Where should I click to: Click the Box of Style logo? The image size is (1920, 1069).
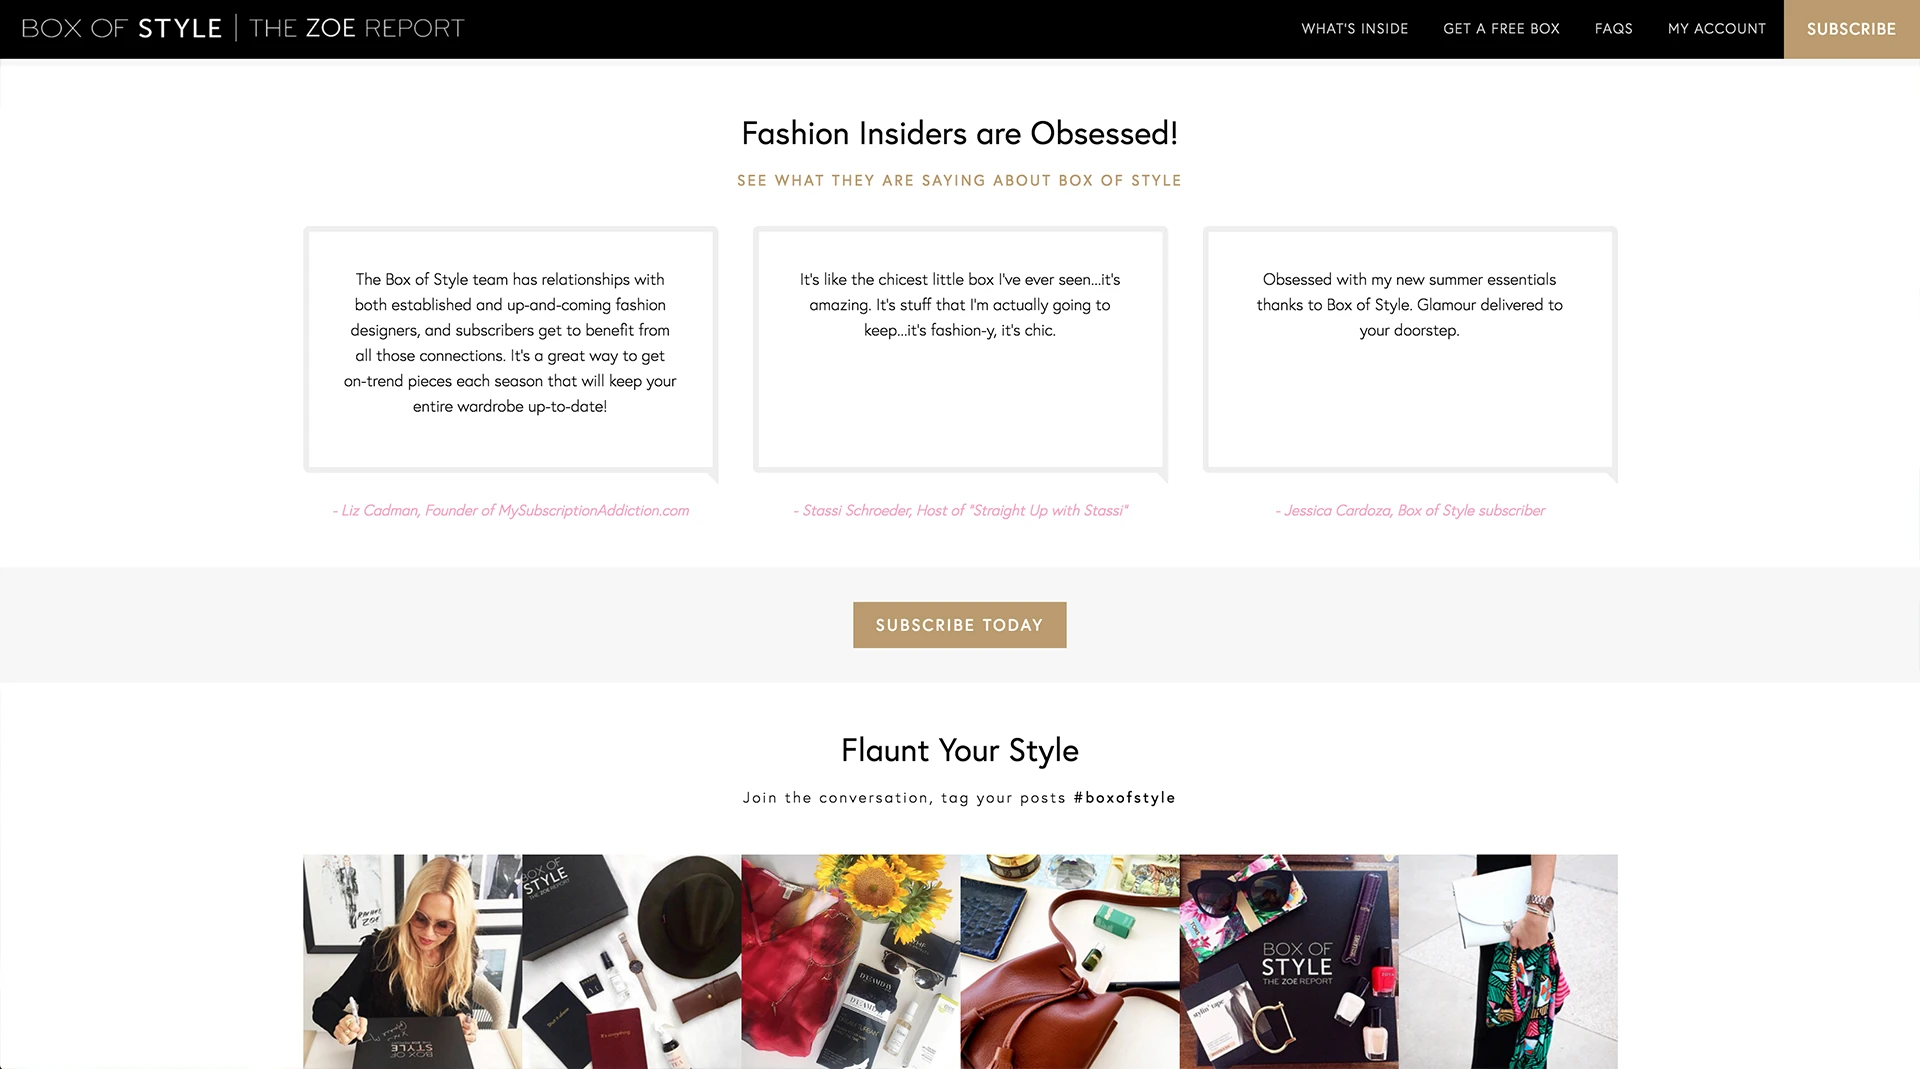coord(121,28)
